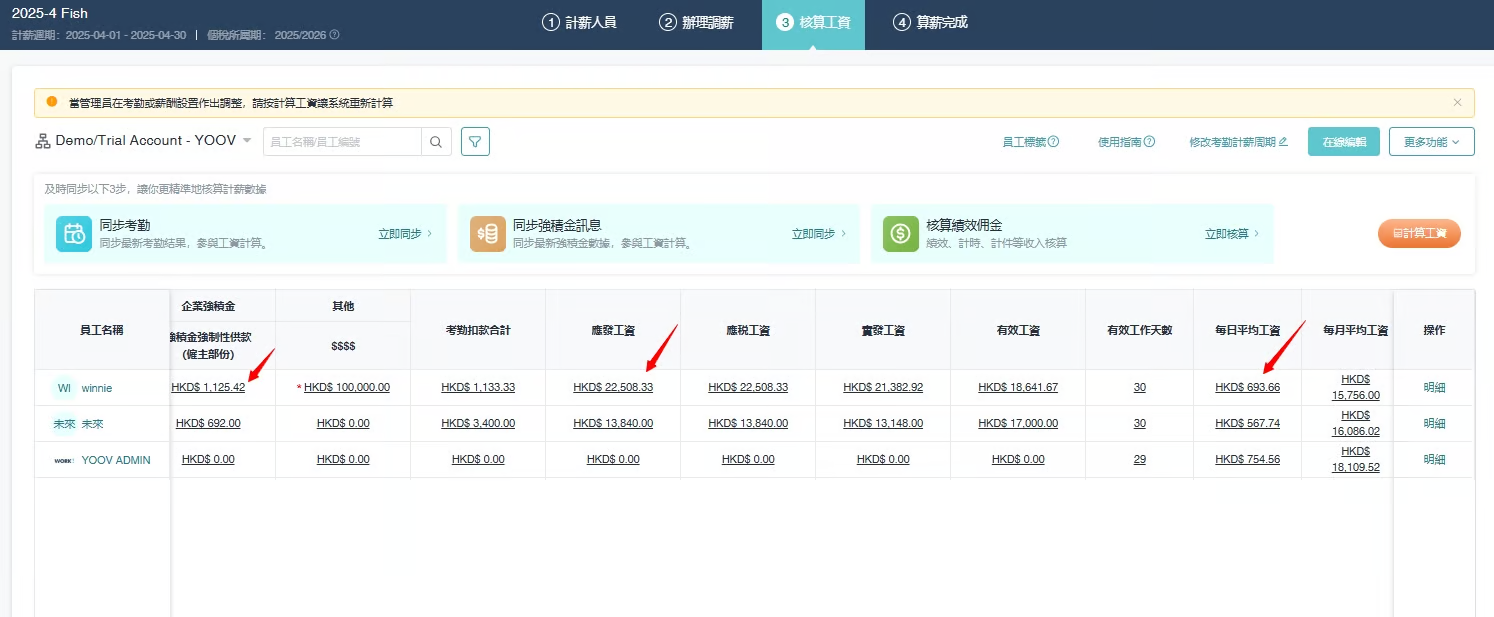Go to step 1 計薪人員 tab

579,22
